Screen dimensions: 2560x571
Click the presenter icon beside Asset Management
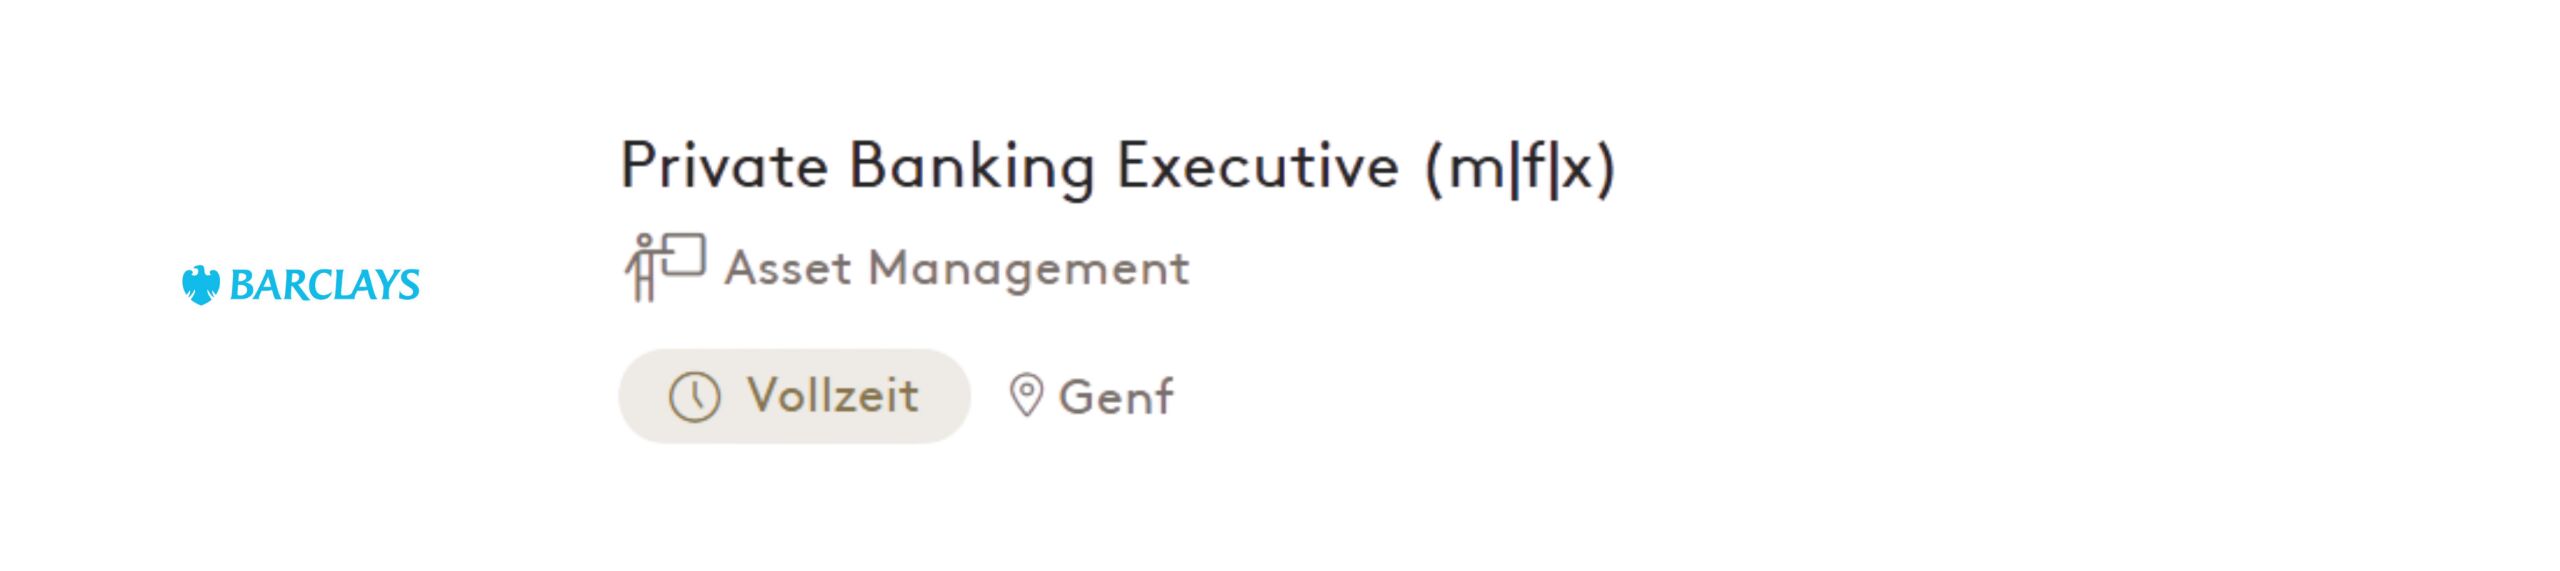[x=664, y=266]
